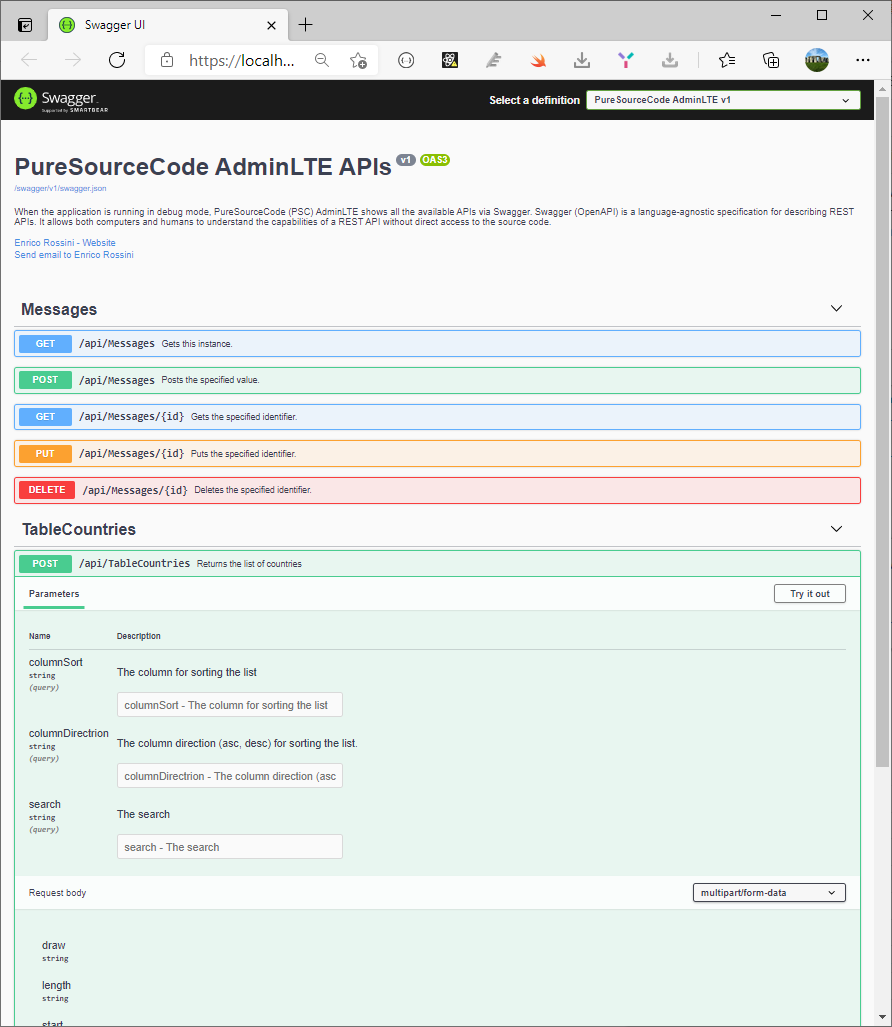Image resolution: width=892 pixels, height=1027 pixels.
Task: Add page to favorites star icon
Action: pos(358,60)
